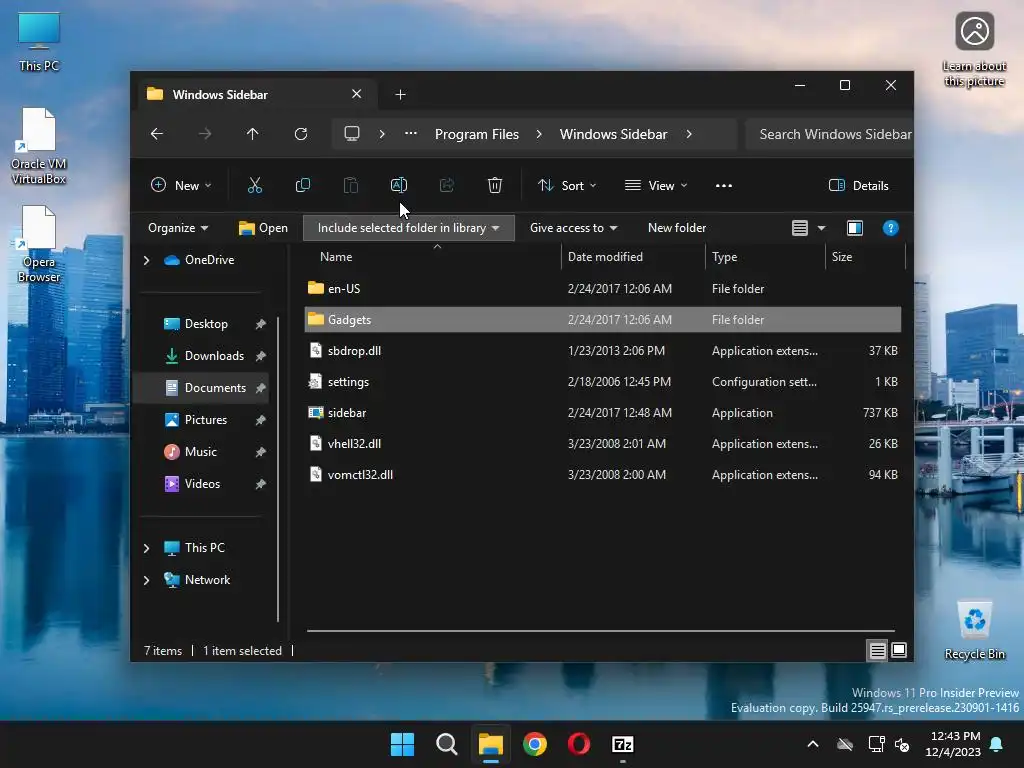
Task: Switch to details view in status bar
Action: pos(877,650)
